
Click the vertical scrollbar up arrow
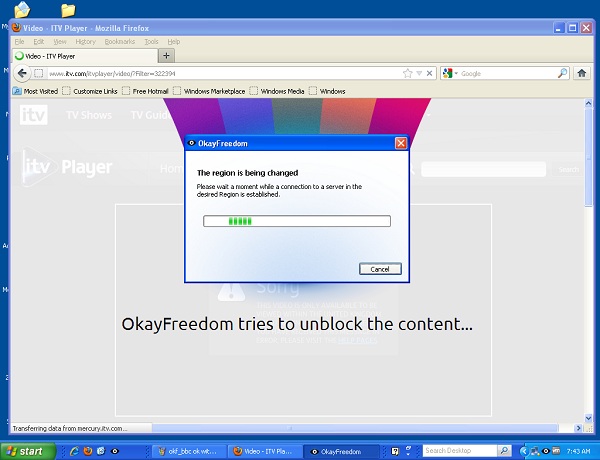point(589,103)
